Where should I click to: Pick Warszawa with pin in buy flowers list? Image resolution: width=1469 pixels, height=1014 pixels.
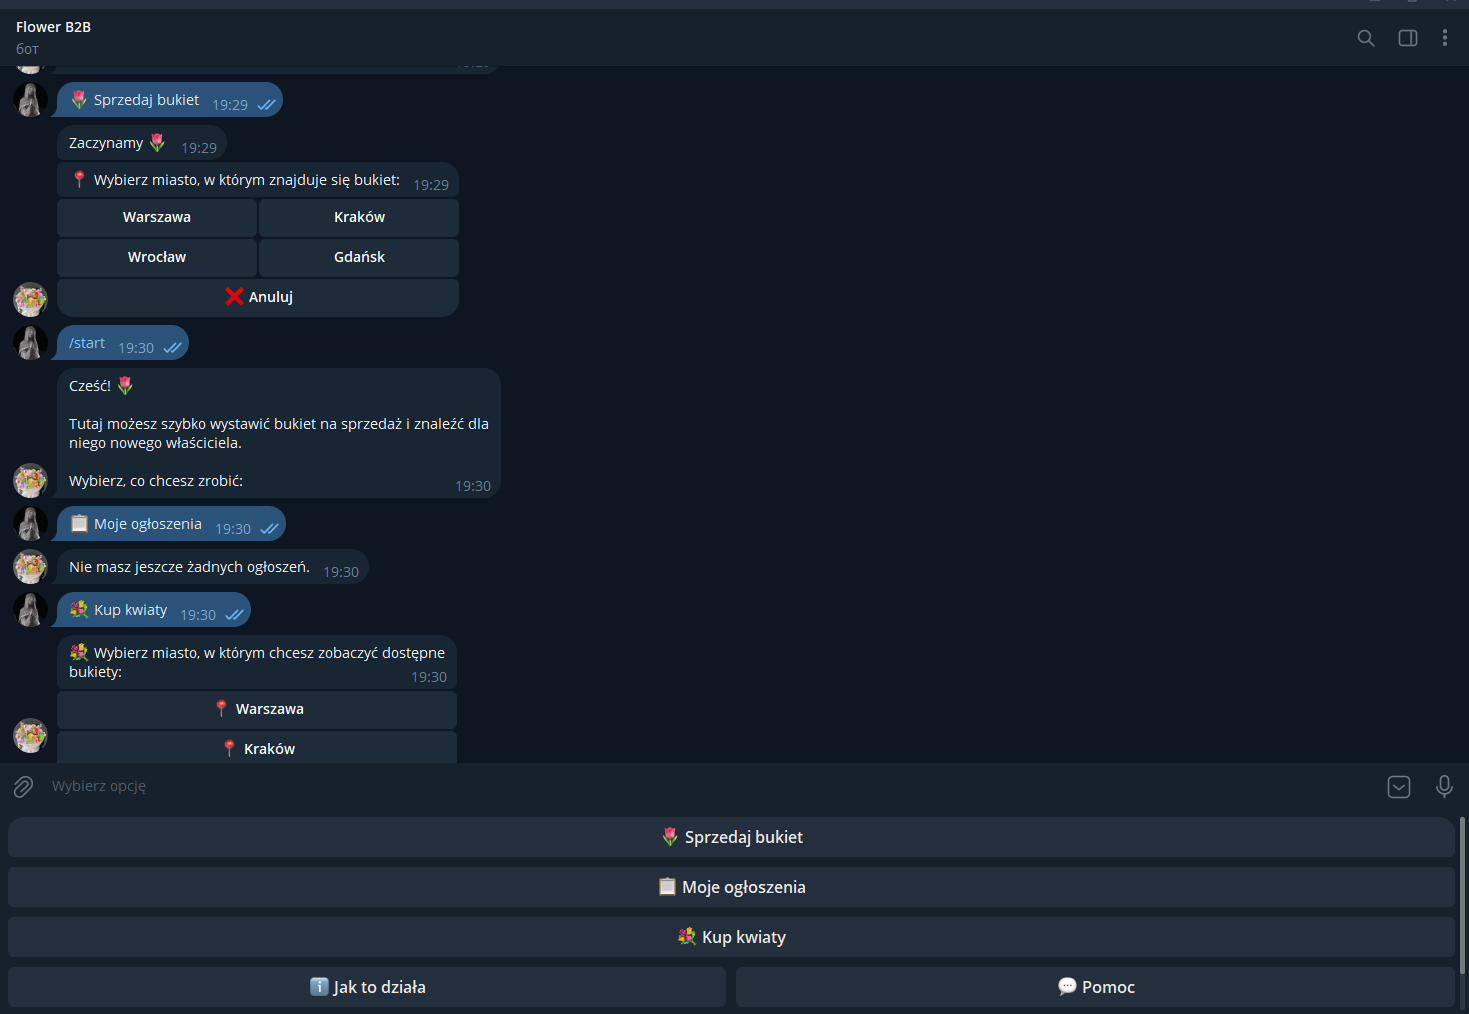click(x=257, y=709)
